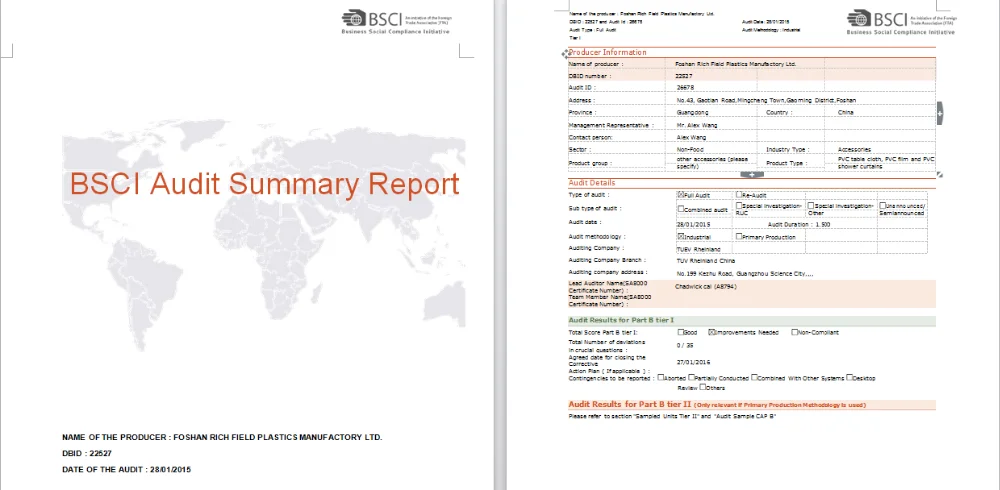Click the table resize handle at bottom-right corner
Screen dimensions: 1000x490
click(x=939, y=174)
